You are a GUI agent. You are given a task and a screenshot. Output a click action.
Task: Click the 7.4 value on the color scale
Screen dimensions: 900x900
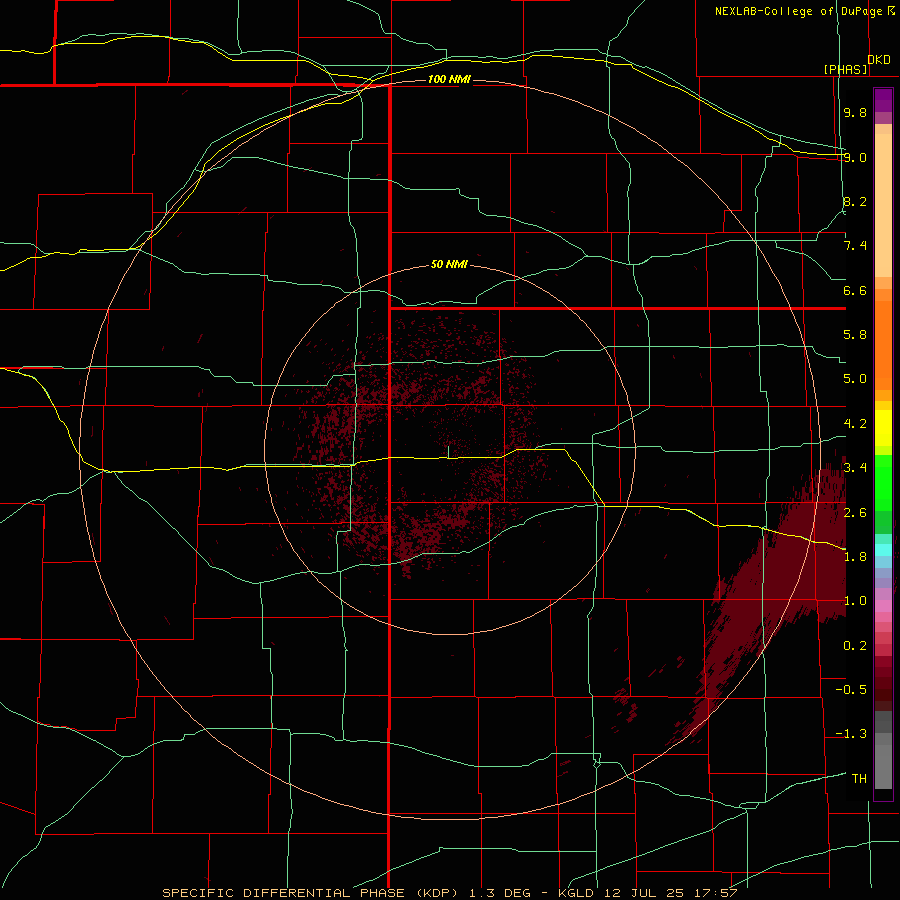pos(855,246)
